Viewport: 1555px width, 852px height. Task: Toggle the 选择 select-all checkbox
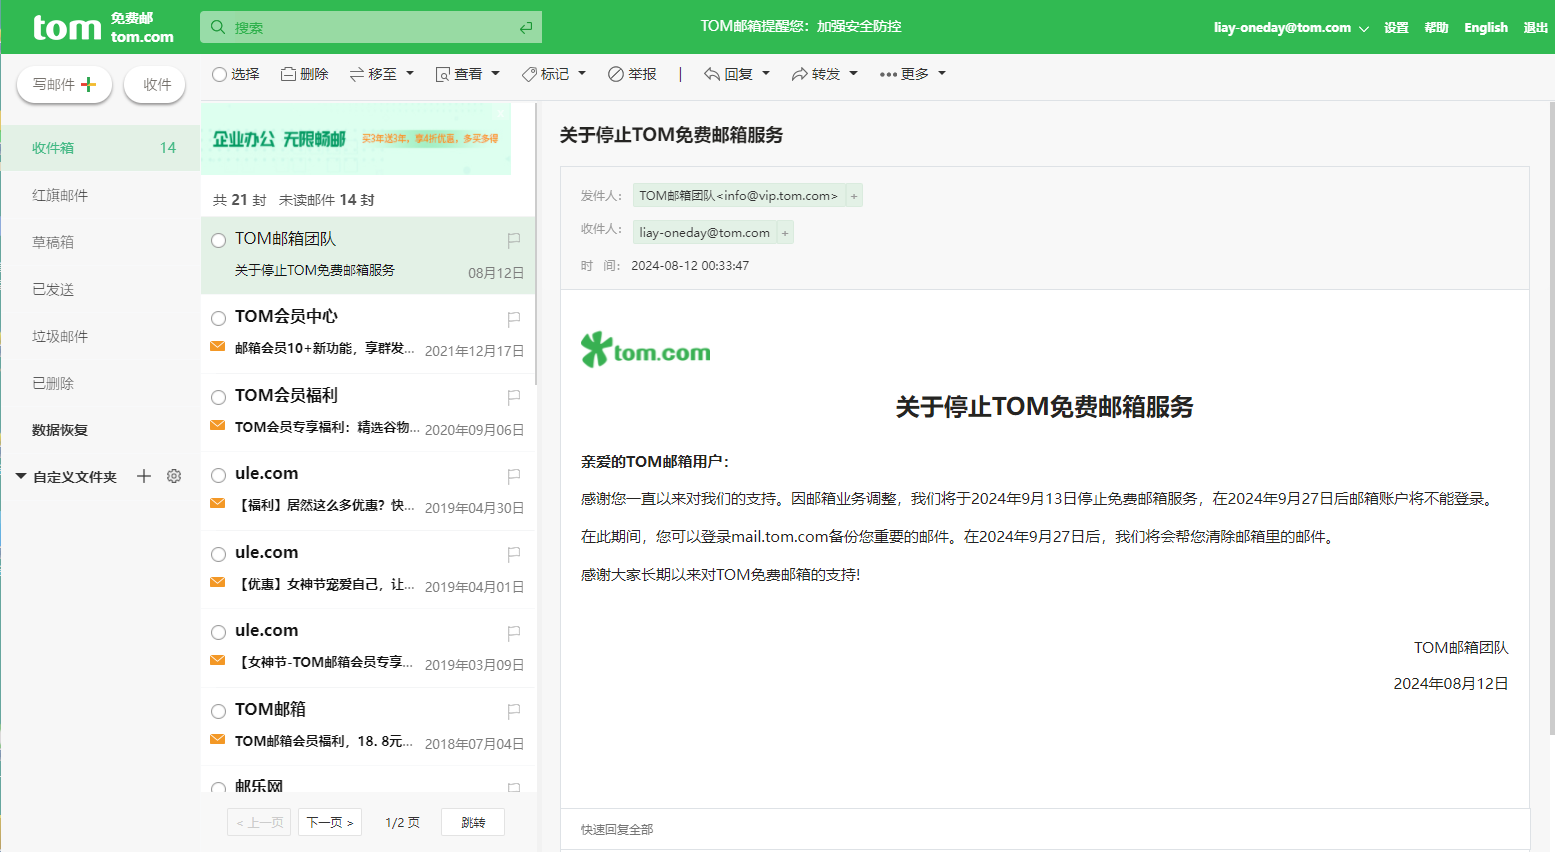point(220,74)
